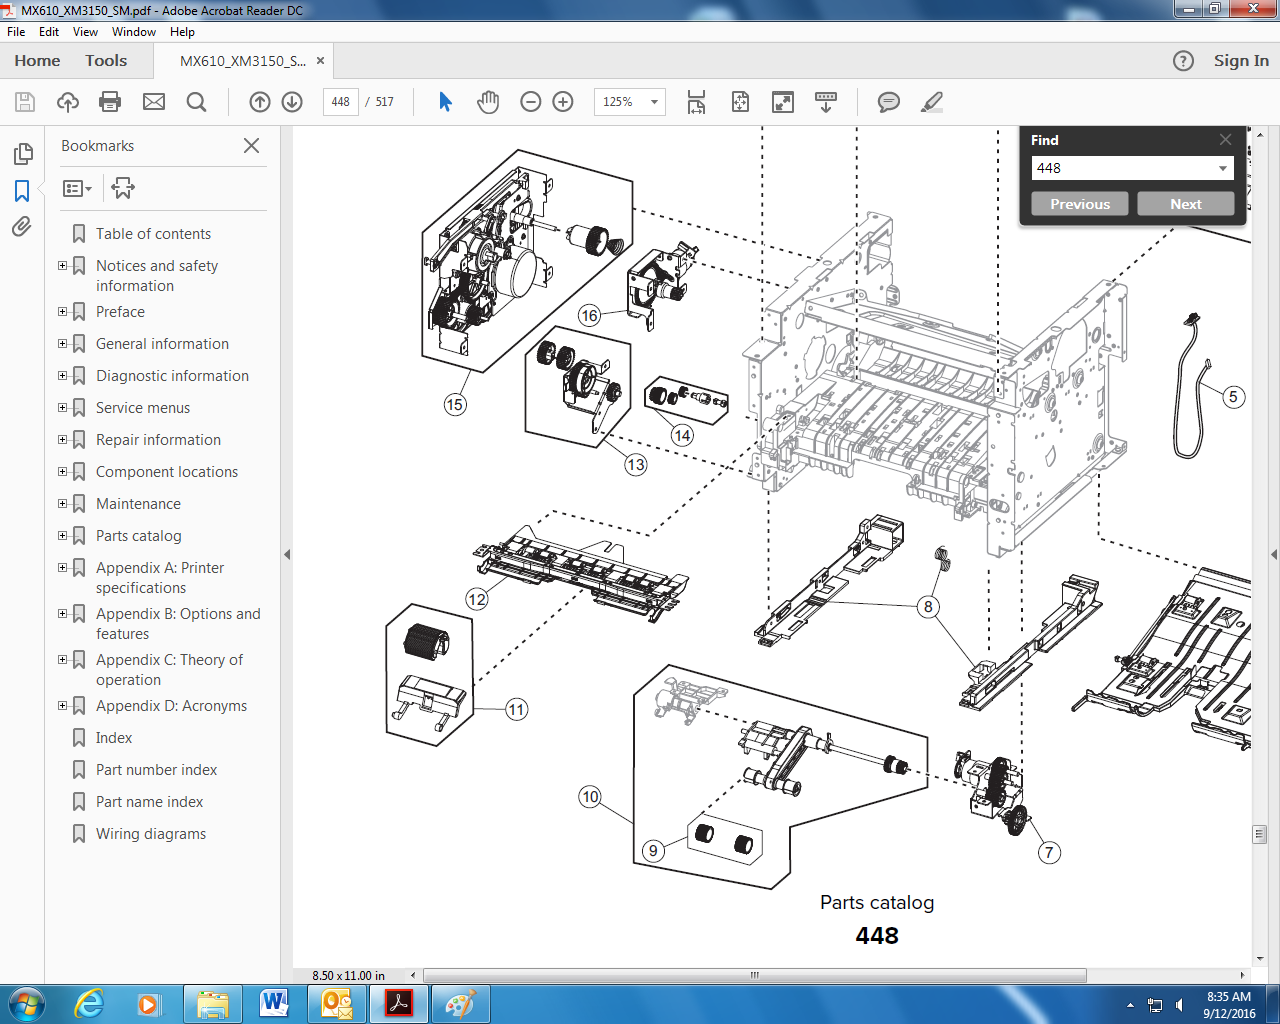Click the Next button in Find
The height and width of the screenshot is (1024, 1280).
click(1186, 204)
